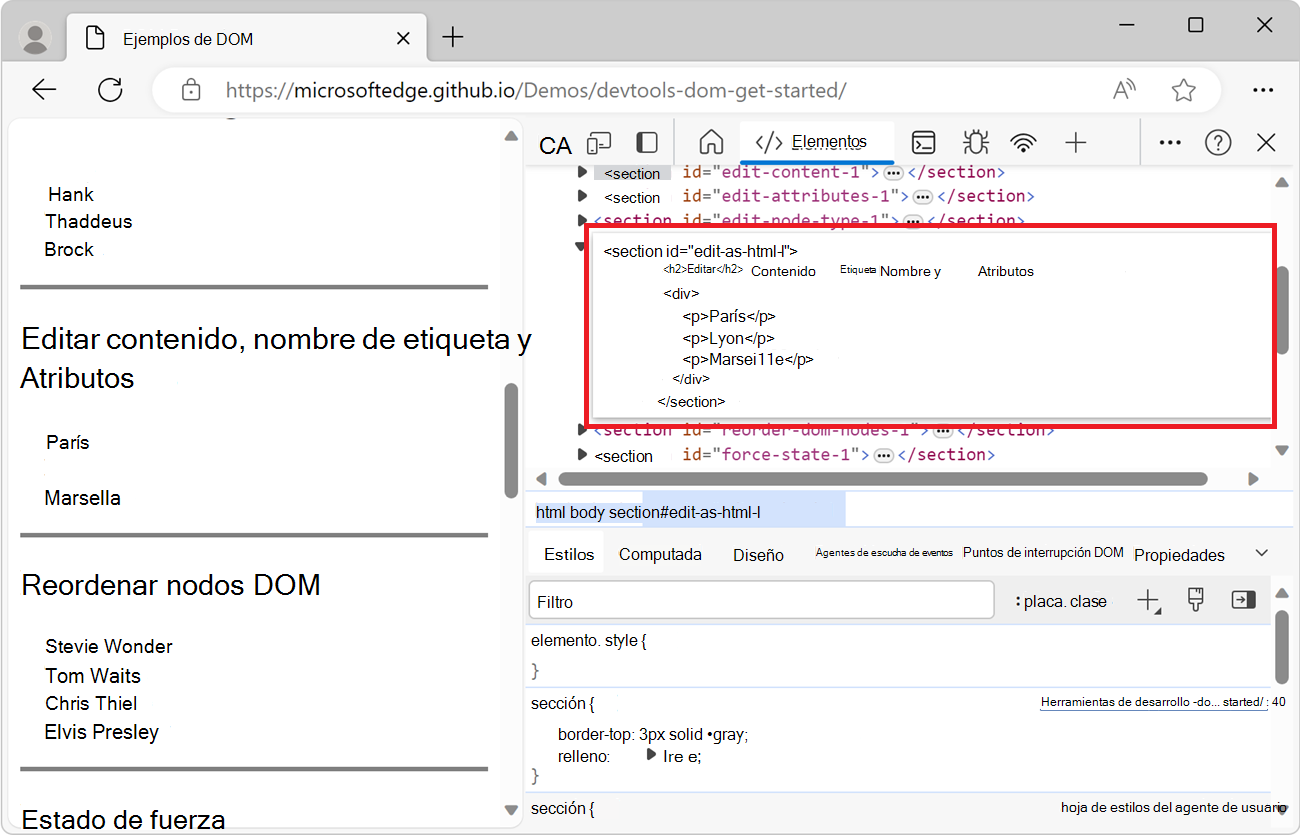Switch to the Computada tab
The width and height of the screenshot is (1300, 835).
(659, 553)
